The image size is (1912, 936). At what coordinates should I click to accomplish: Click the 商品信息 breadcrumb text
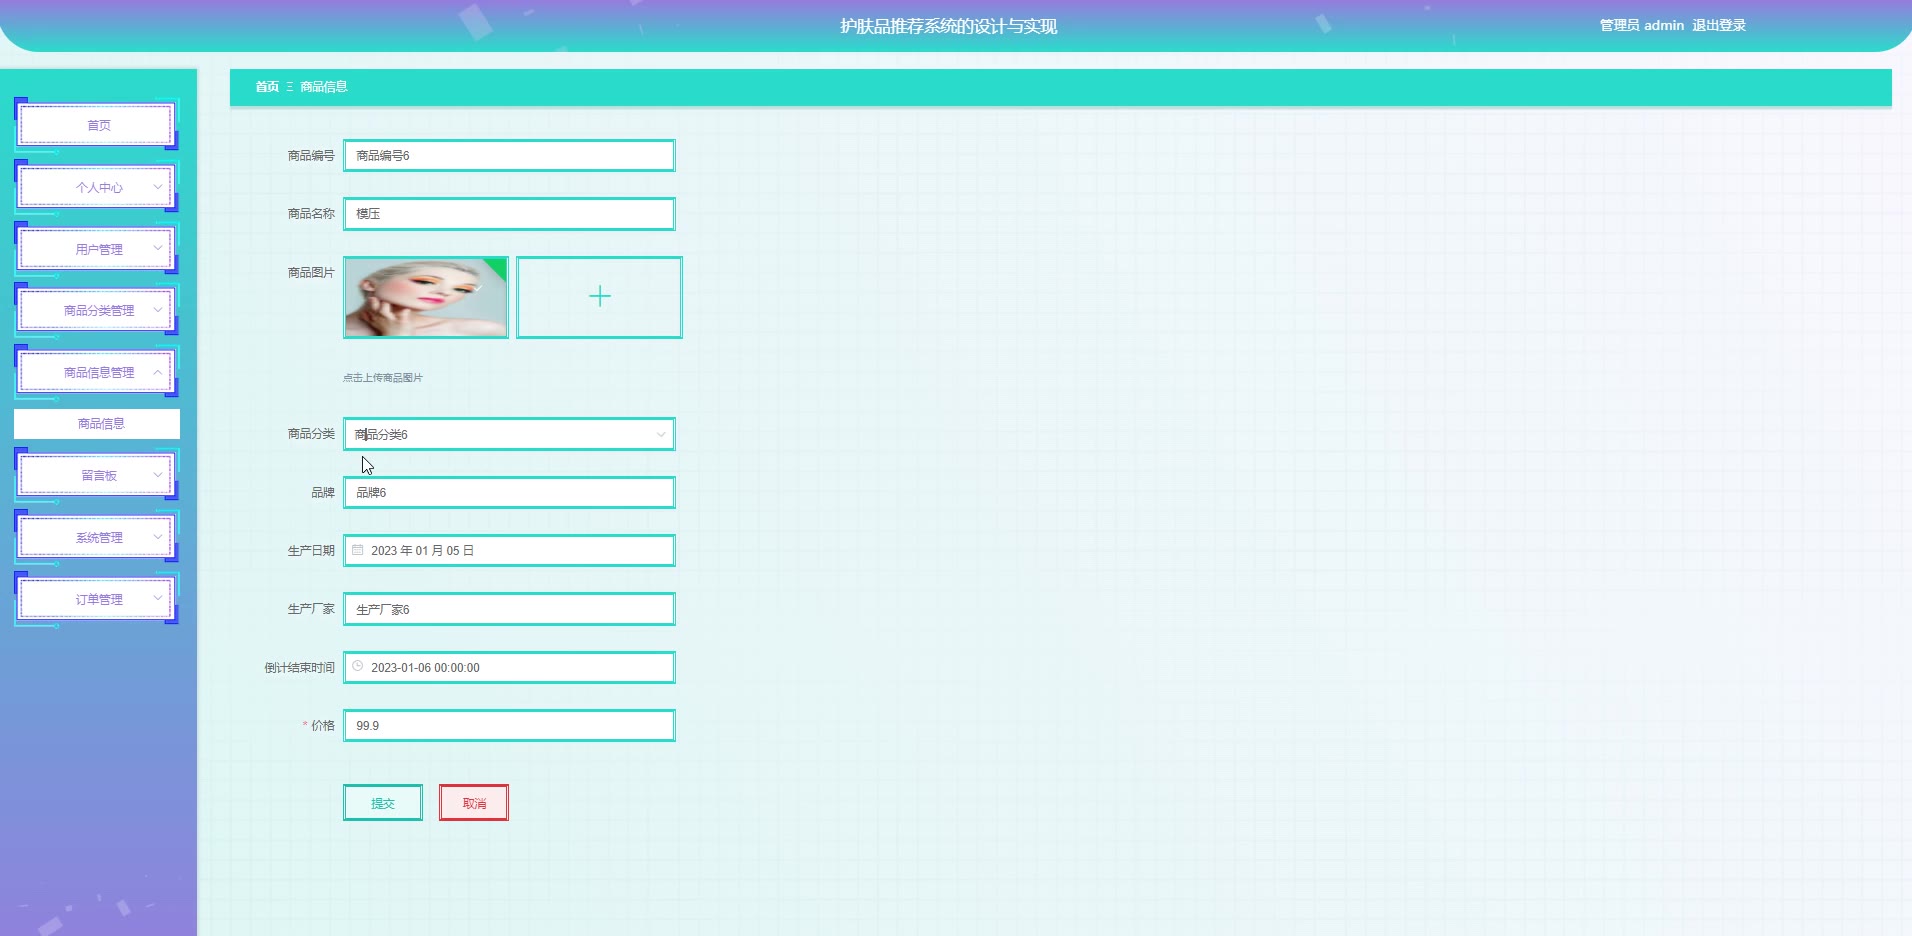coord(324,87)
